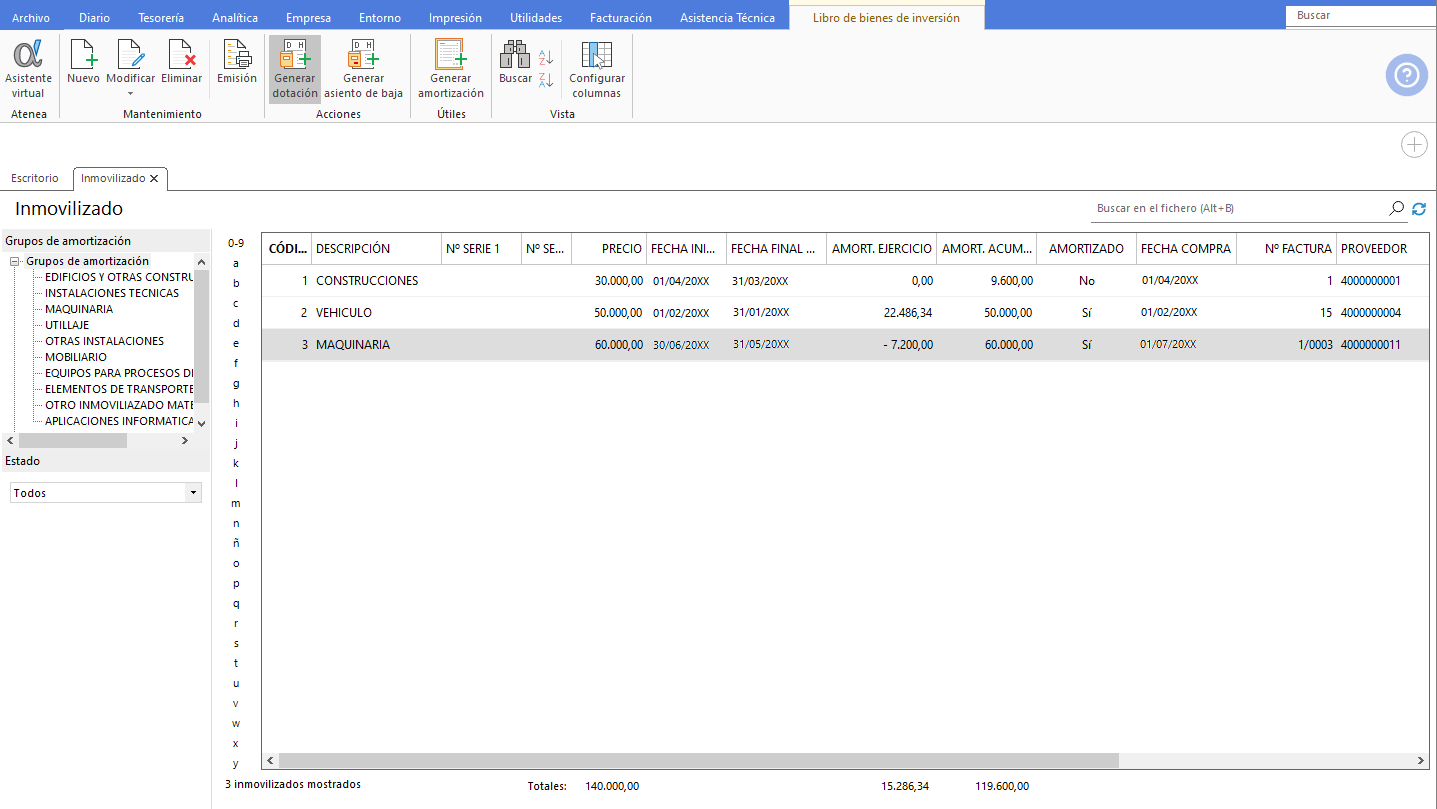Sort by the AMORTIZADO column header
This screenshot has width=1437, height=809.
coord(1087,249)
